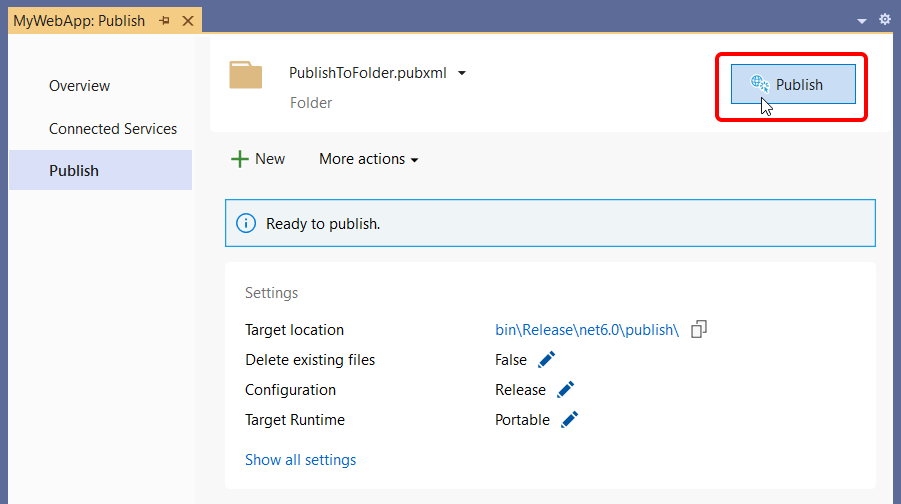Screen dimensions: 901x504
Task: Open the bin\Release\net6.0\publish\ location link
Action: click(587, 330)
